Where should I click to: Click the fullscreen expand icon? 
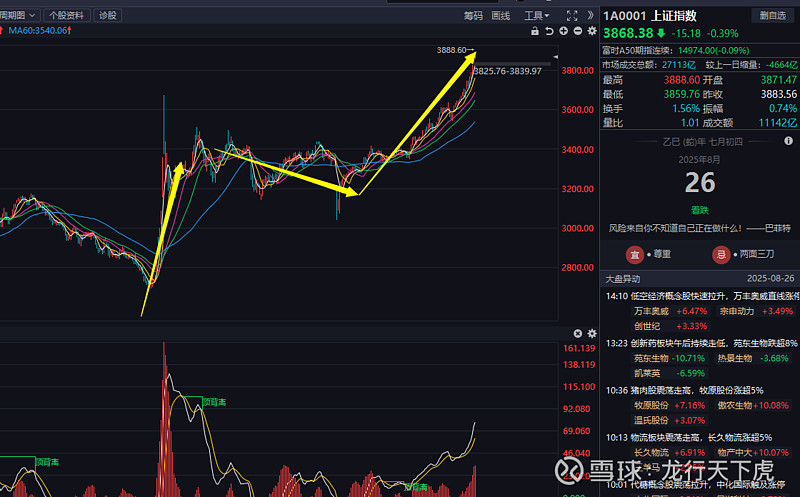click(572, 15)
